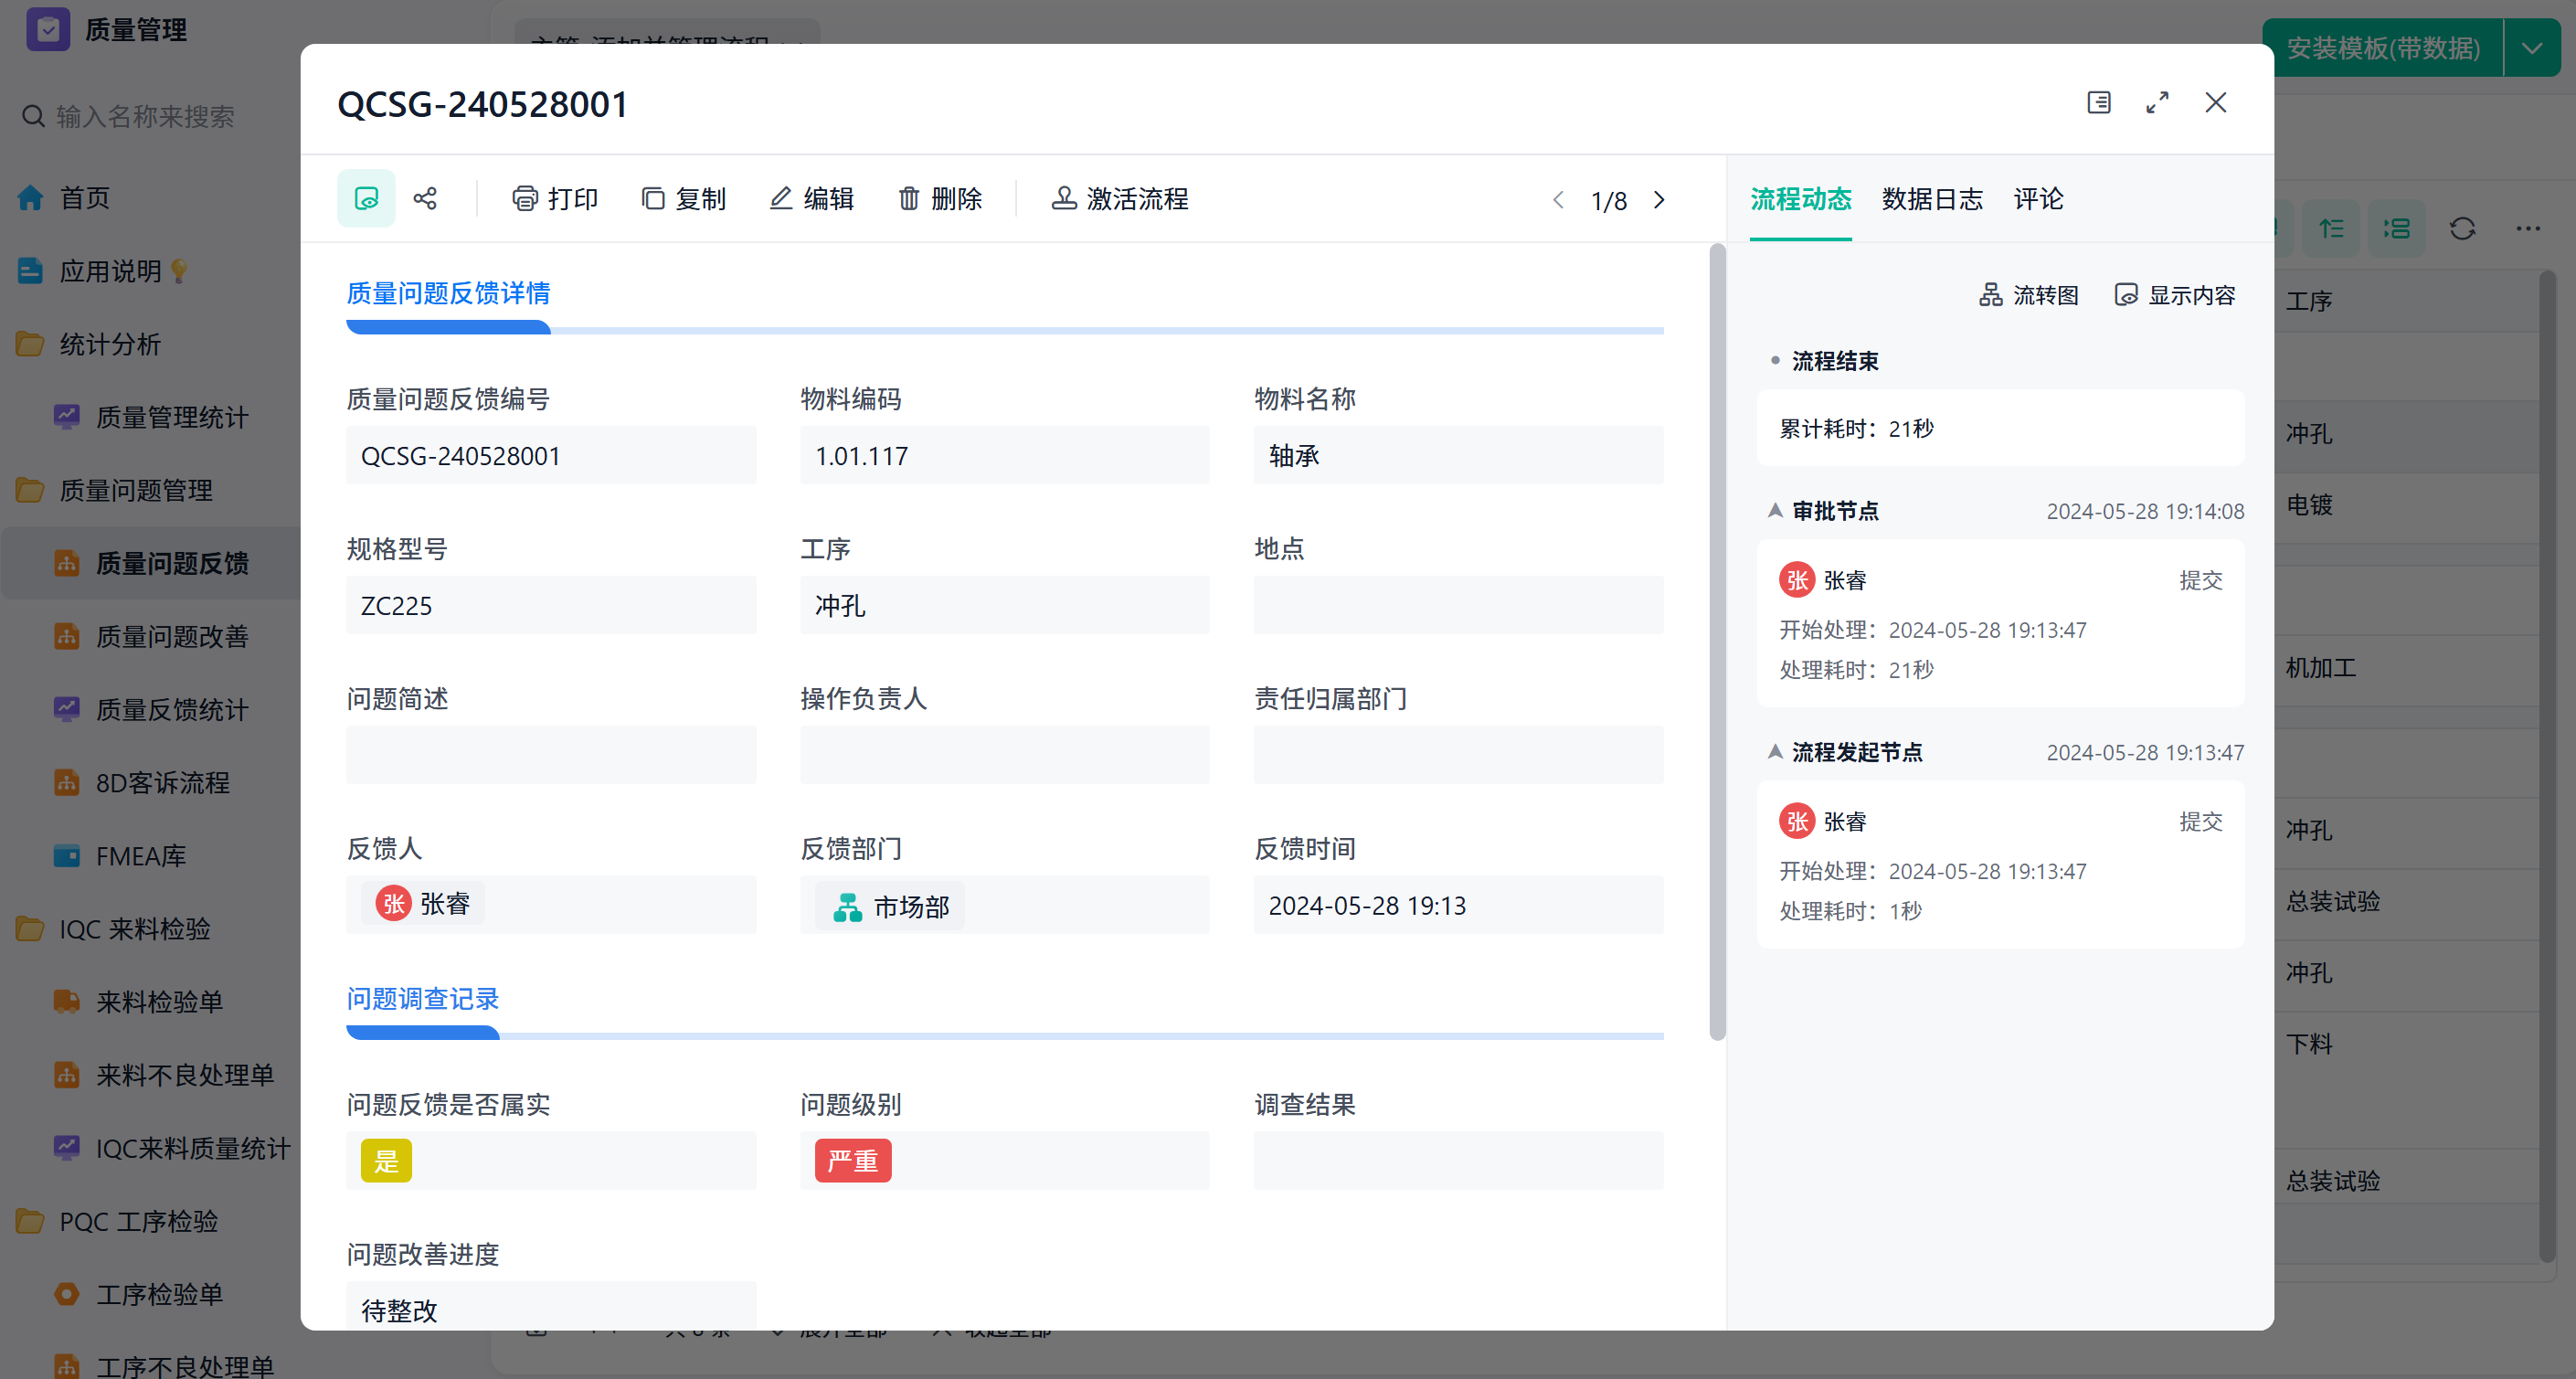2576x1379 pixels.
Task: Toggle the green form view icon
Action: (366, 199)
